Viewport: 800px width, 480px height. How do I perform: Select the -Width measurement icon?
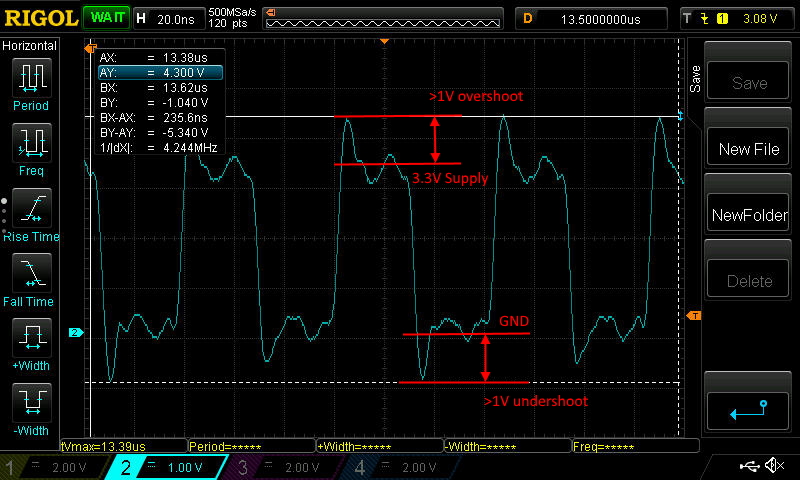[31, 410]
